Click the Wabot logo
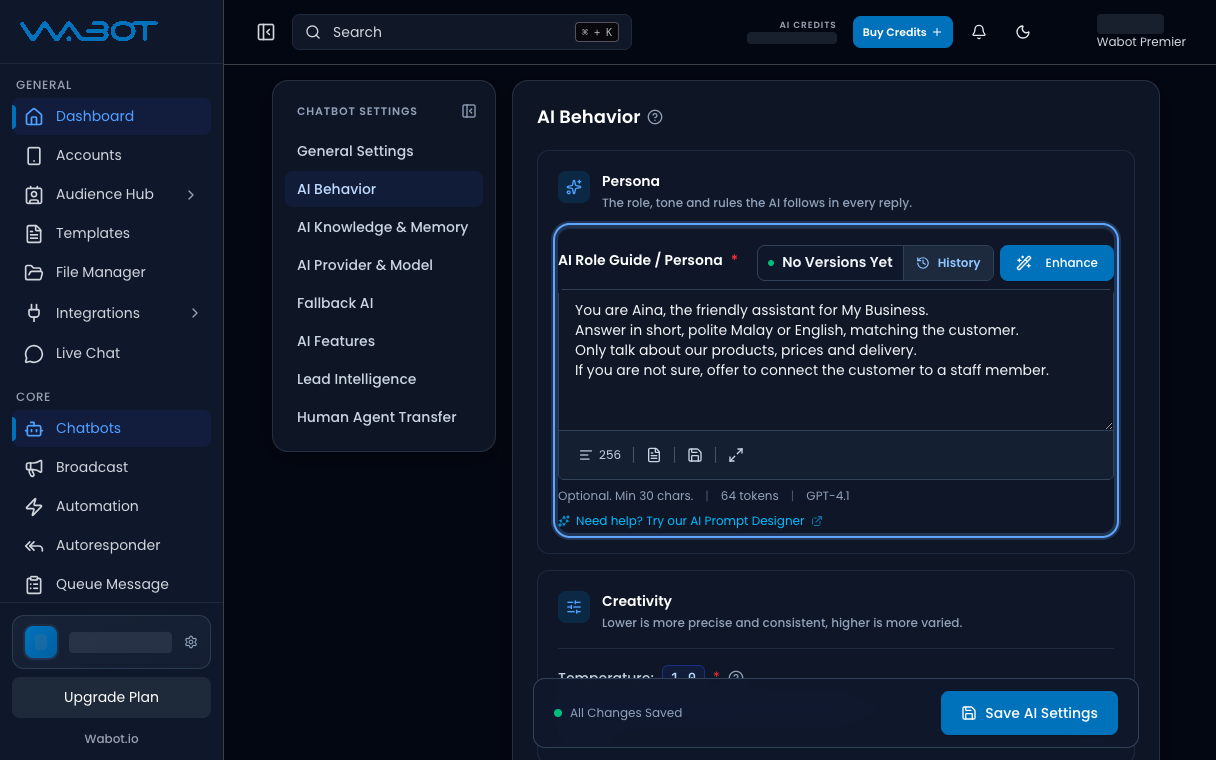 pos(89,31)
